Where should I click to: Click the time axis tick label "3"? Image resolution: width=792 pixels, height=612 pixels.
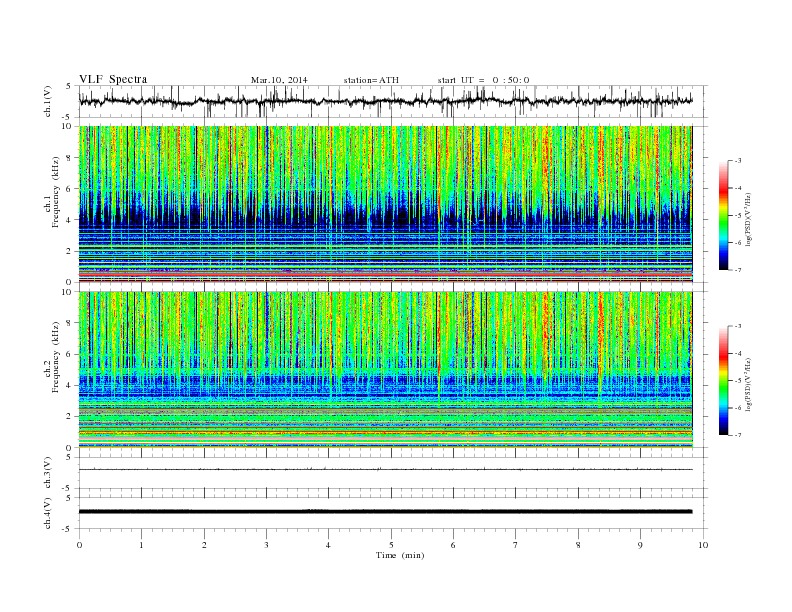point(266,545)
